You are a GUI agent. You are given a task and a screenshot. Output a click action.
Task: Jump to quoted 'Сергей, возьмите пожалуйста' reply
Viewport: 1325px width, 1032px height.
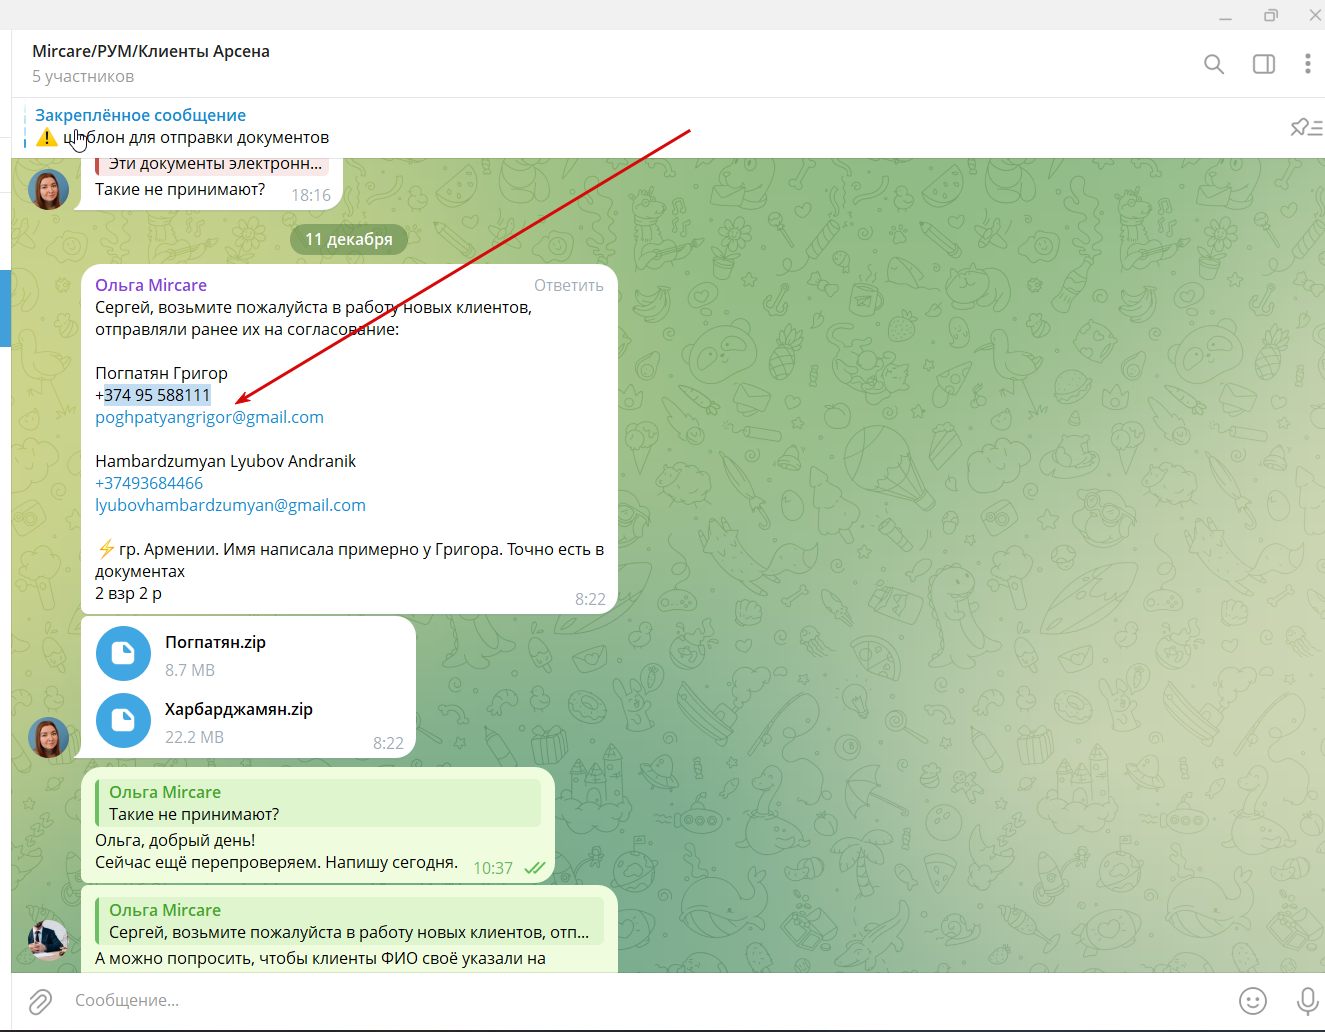(x=350, y=921)
